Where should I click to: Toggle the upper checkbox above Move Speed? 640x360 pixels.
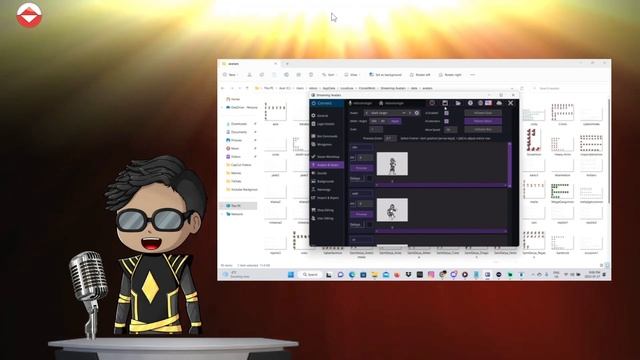[x=446, y=113]
